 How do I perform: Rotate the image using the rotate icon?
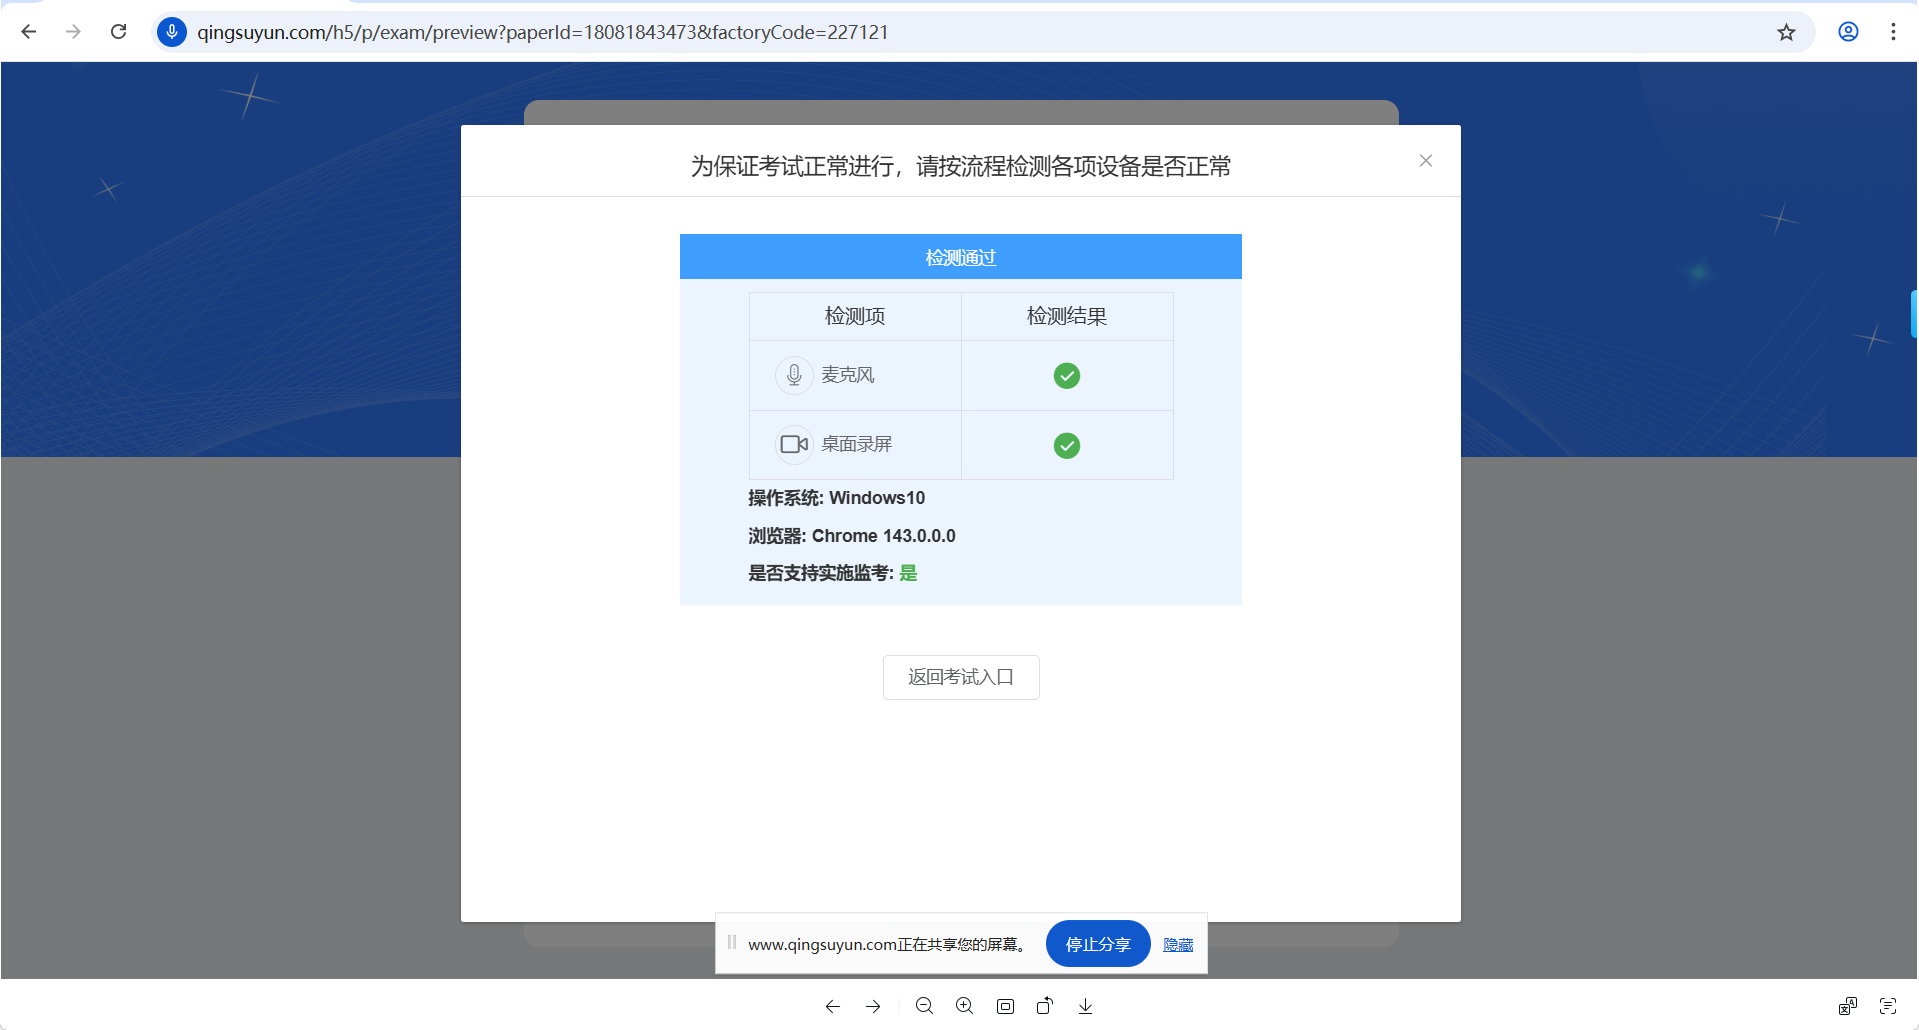tap(1045, 1006)
